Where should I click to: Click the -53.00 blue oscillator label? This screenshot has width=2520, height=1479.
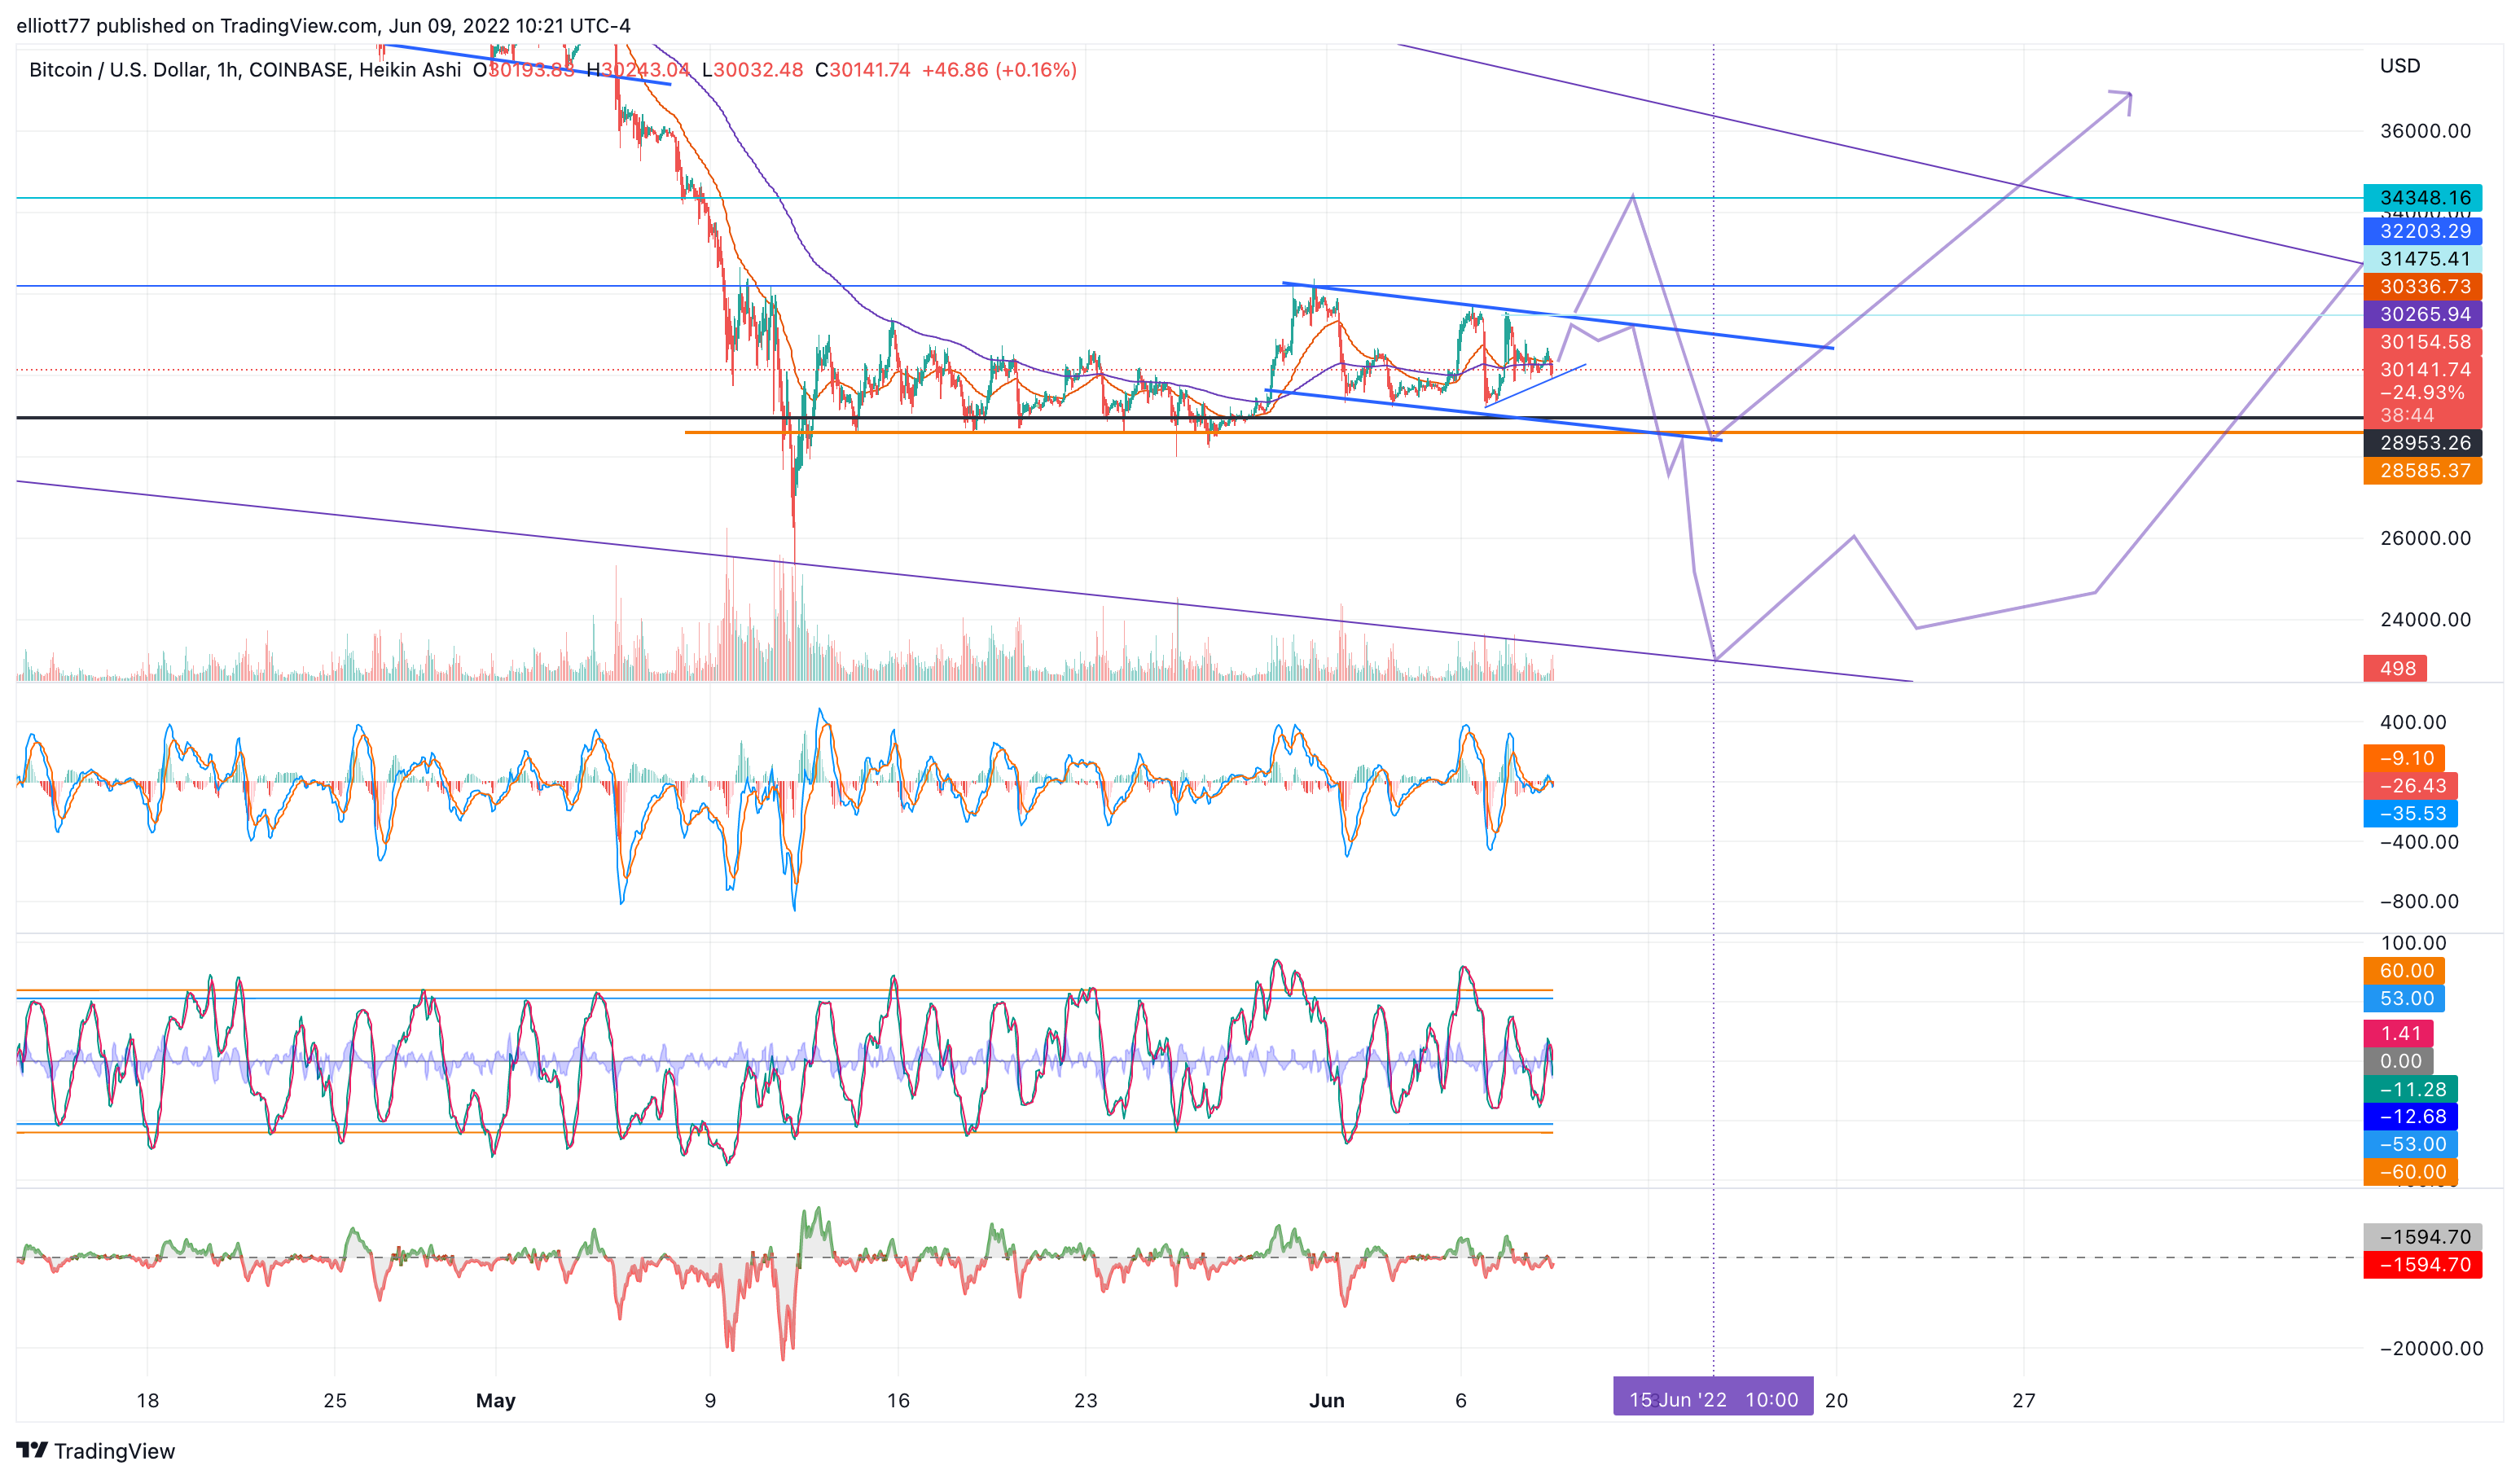point(2410,1145)
